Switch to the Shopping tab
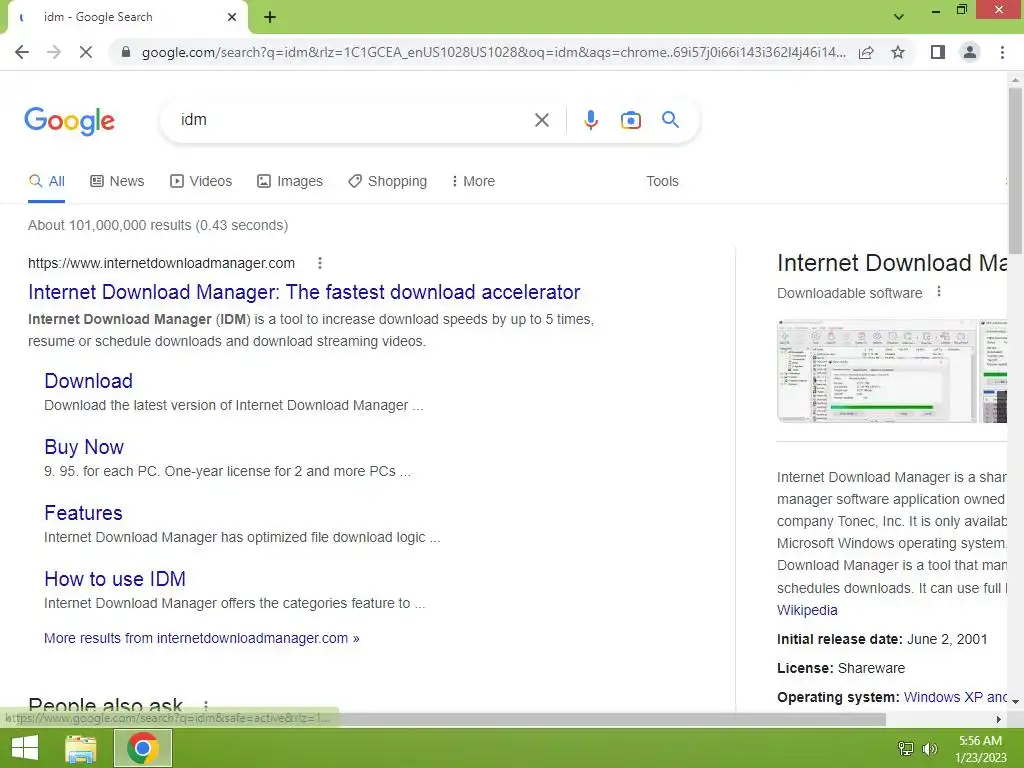The image size is (1024, 768). tap(388, 182)
